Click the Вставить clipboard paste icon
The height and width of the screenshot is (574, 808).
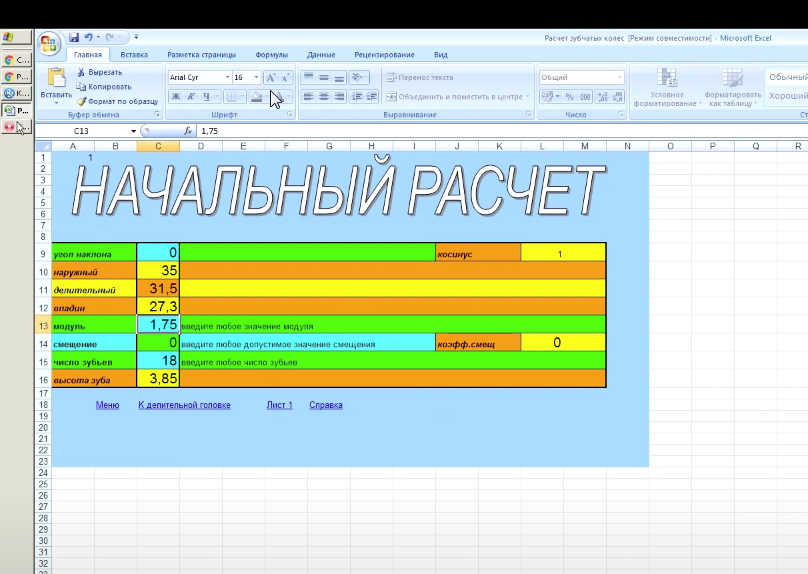pyautogui.click(x=56, y=77)
